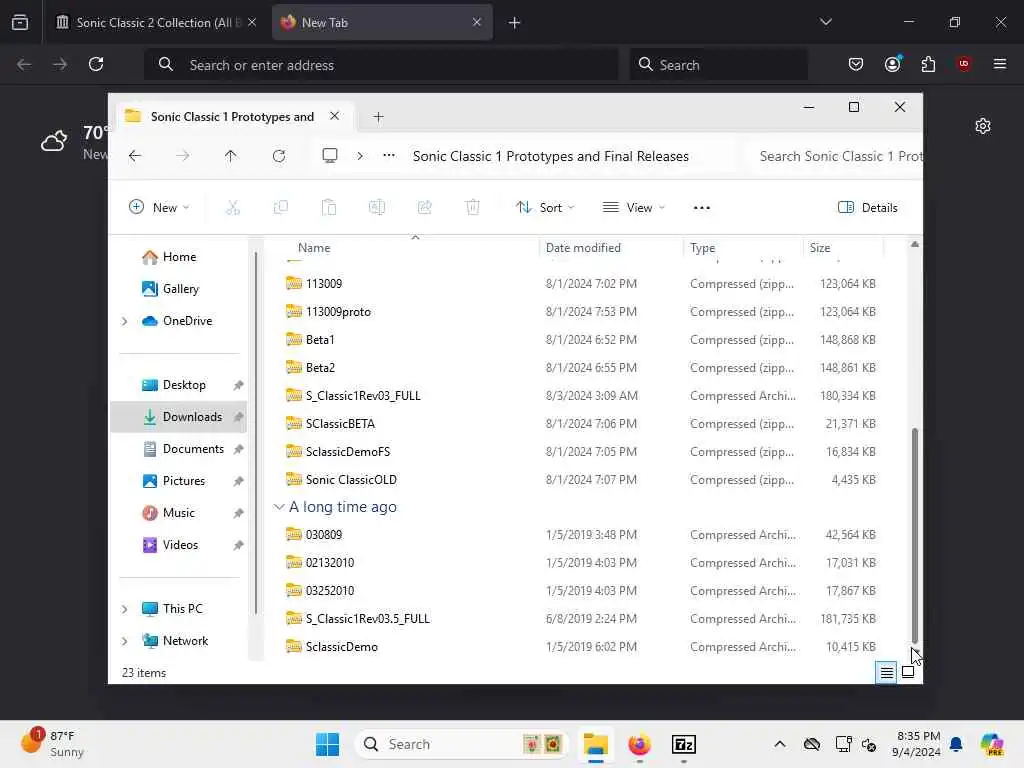This screenshot has height=768, width=1024.
Task: Open the See more ellipsis in Explorer toolbar
Action: click(x=701, y=208)
